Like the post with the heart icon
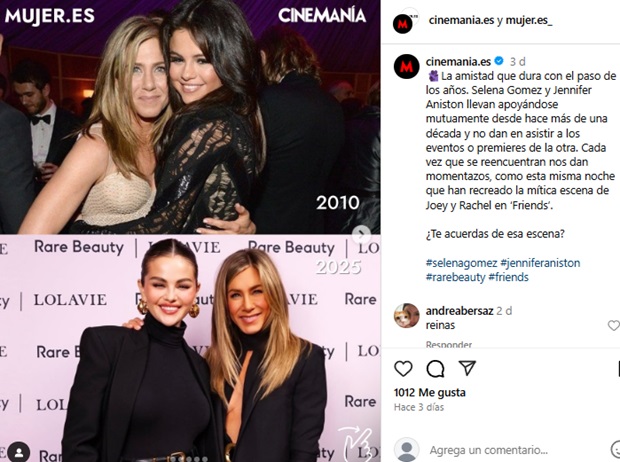This screenshot has width=620, height=462. (x=403, y=369)
